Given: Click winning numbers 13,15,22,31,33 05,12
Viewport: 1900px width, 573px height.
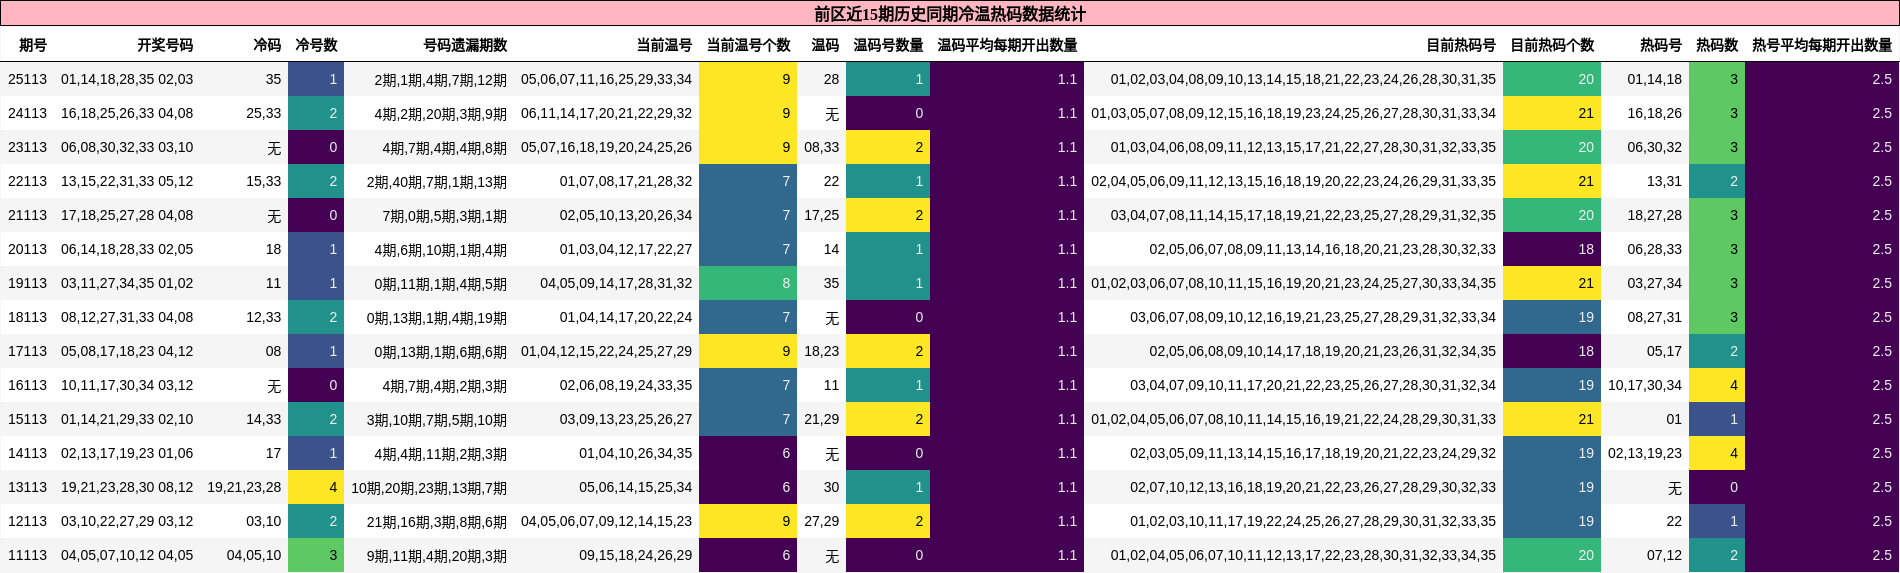Looking at the screenshot, I should pos(127,181).
